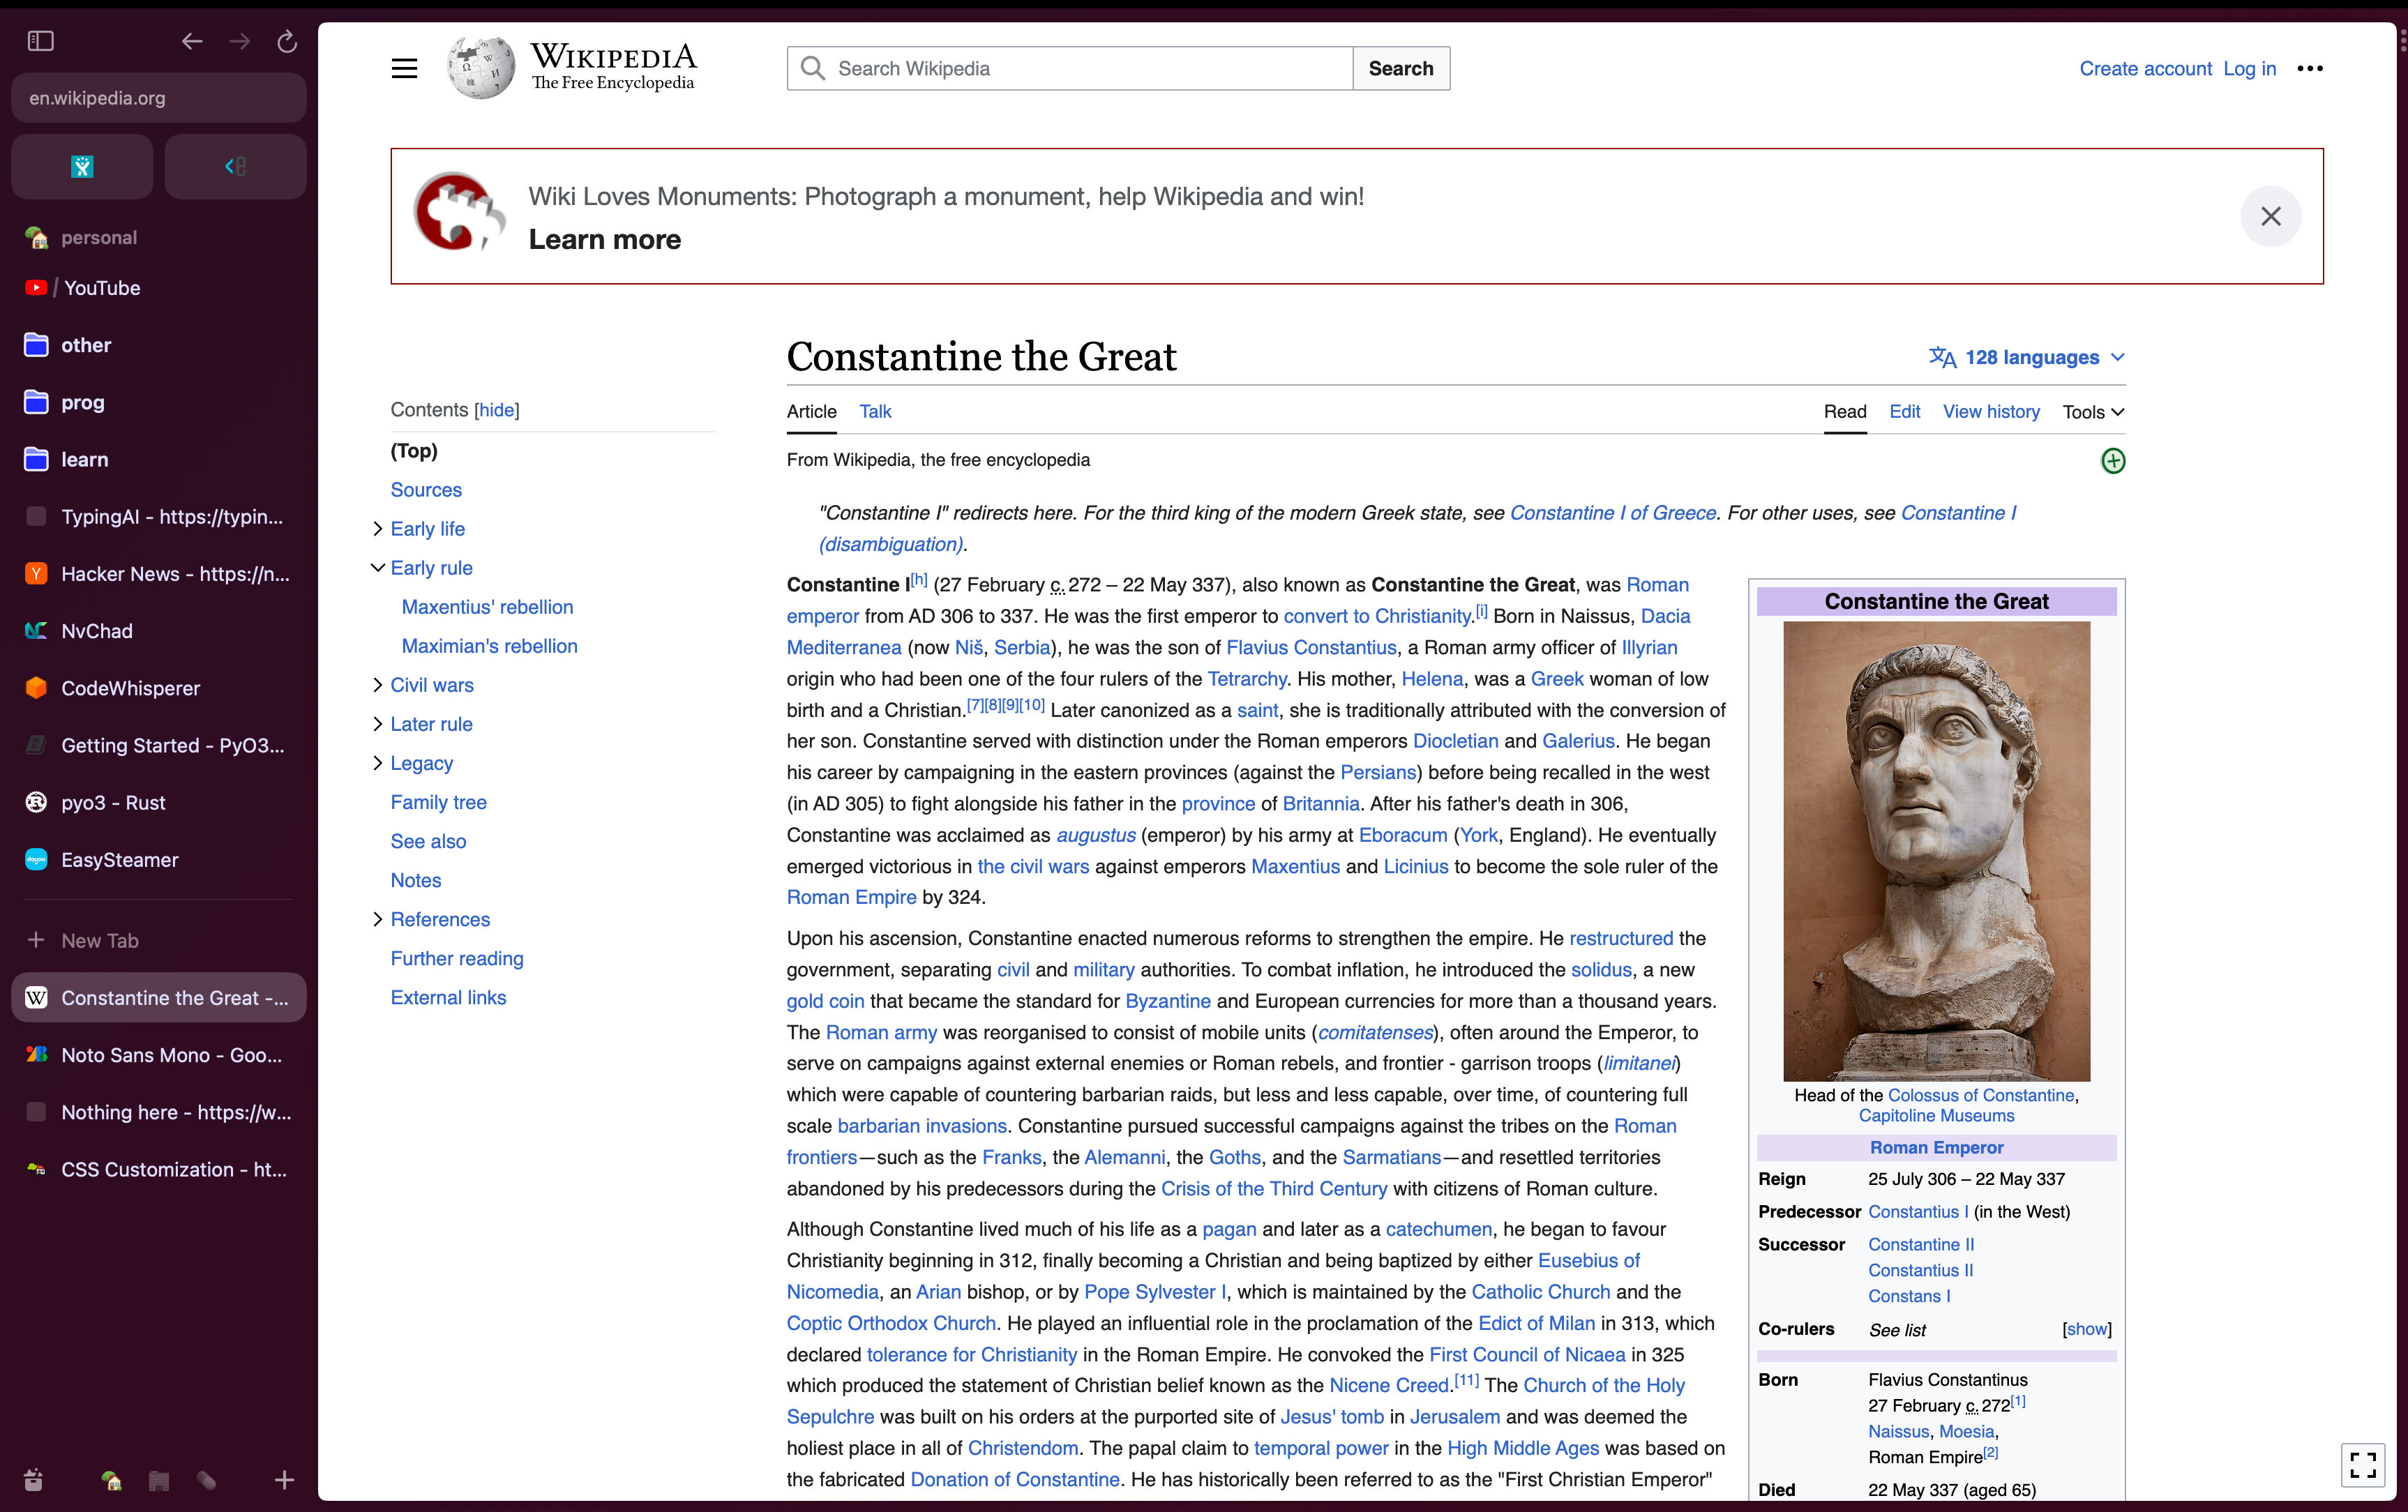Switch to the Talk tab

pyautogui.click(x=875, y=411)
